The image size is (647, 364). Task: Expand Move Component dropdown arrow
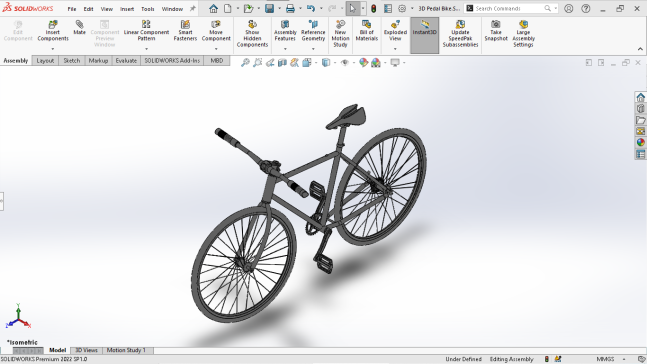coord(216,49)
